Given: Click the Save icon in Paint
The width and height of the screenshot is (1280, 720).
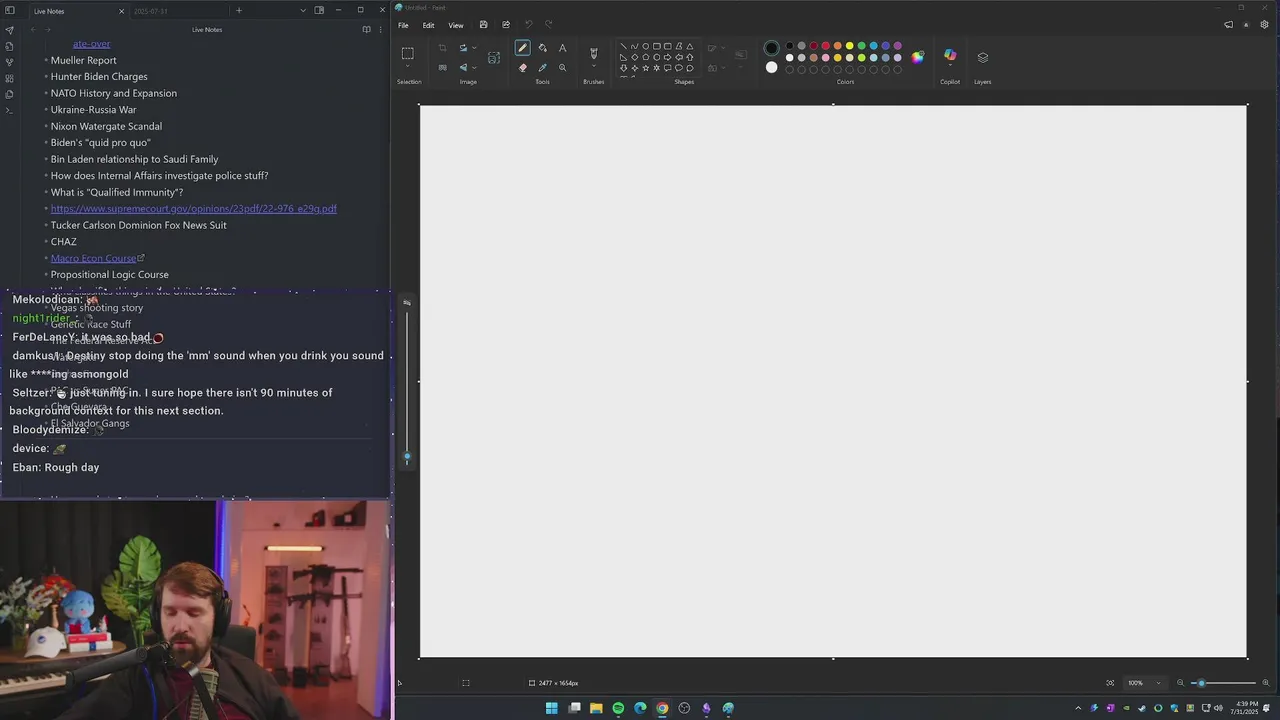Looking at the screenshot, I should tap(483, 25).
